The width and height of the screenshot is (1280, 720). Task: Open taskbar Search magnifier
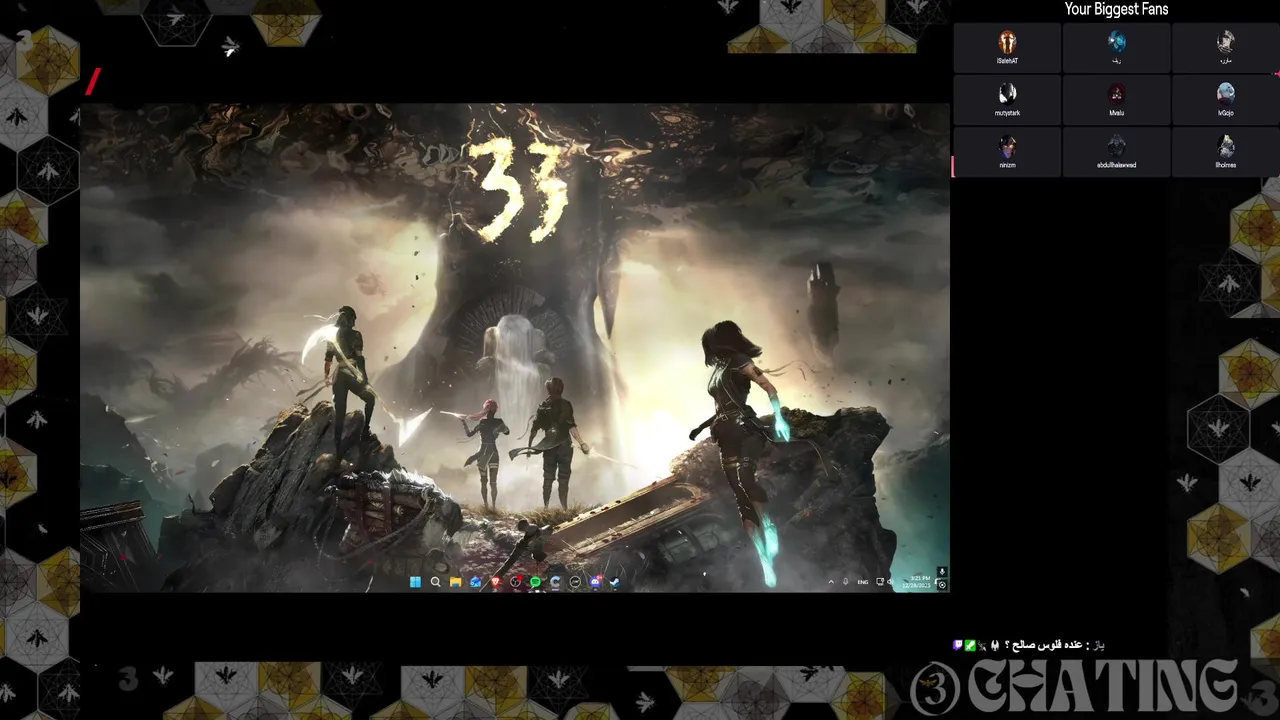click(435, 582)
